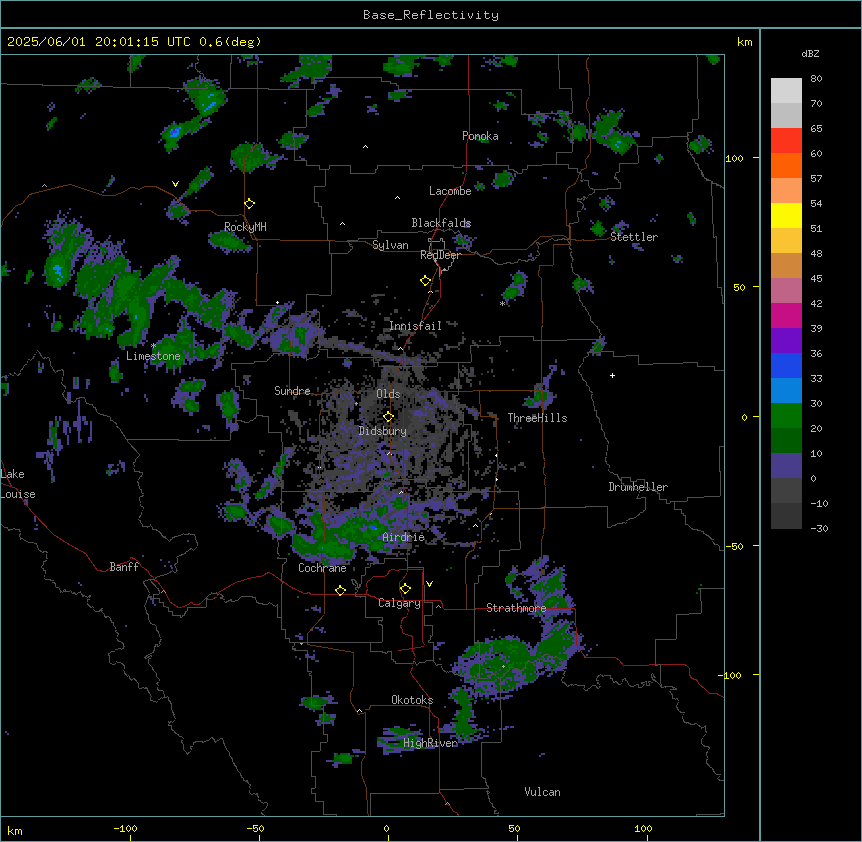The image size is (862, 842).
Task: Click the ThreeHills label
Action: (537, 418)
